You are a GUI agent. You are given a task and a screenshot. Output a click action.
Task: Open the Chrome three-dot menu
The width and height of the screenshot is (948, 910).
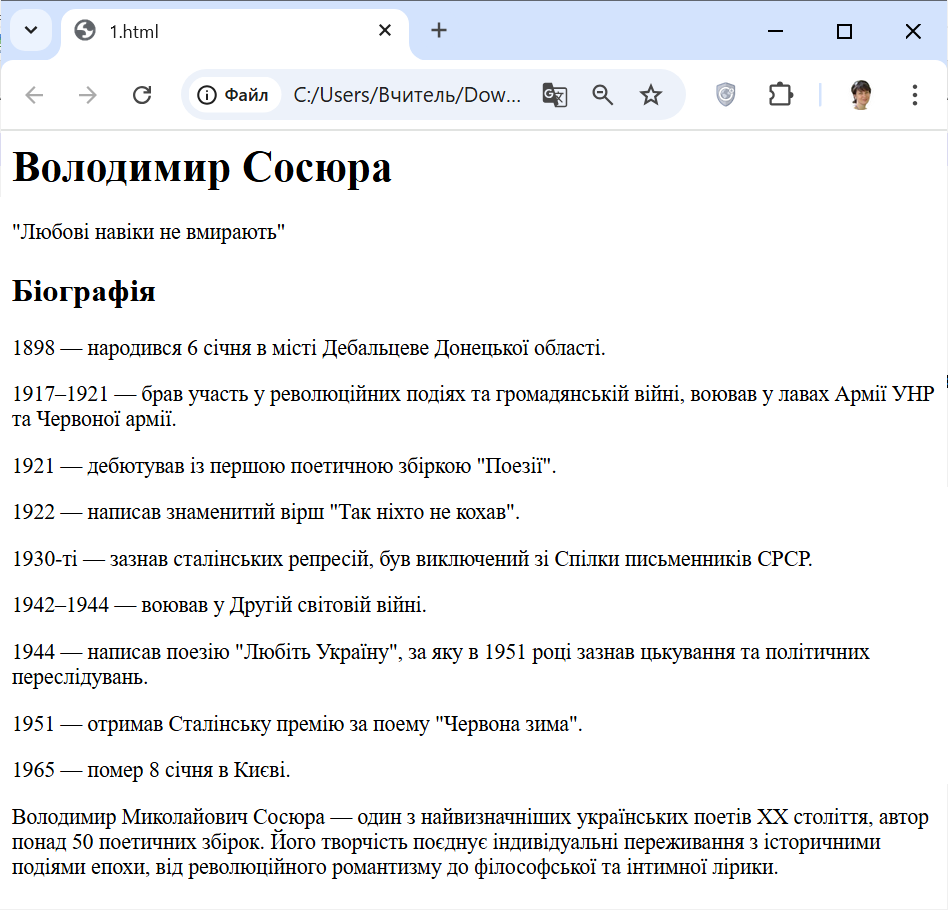(914, 95)
